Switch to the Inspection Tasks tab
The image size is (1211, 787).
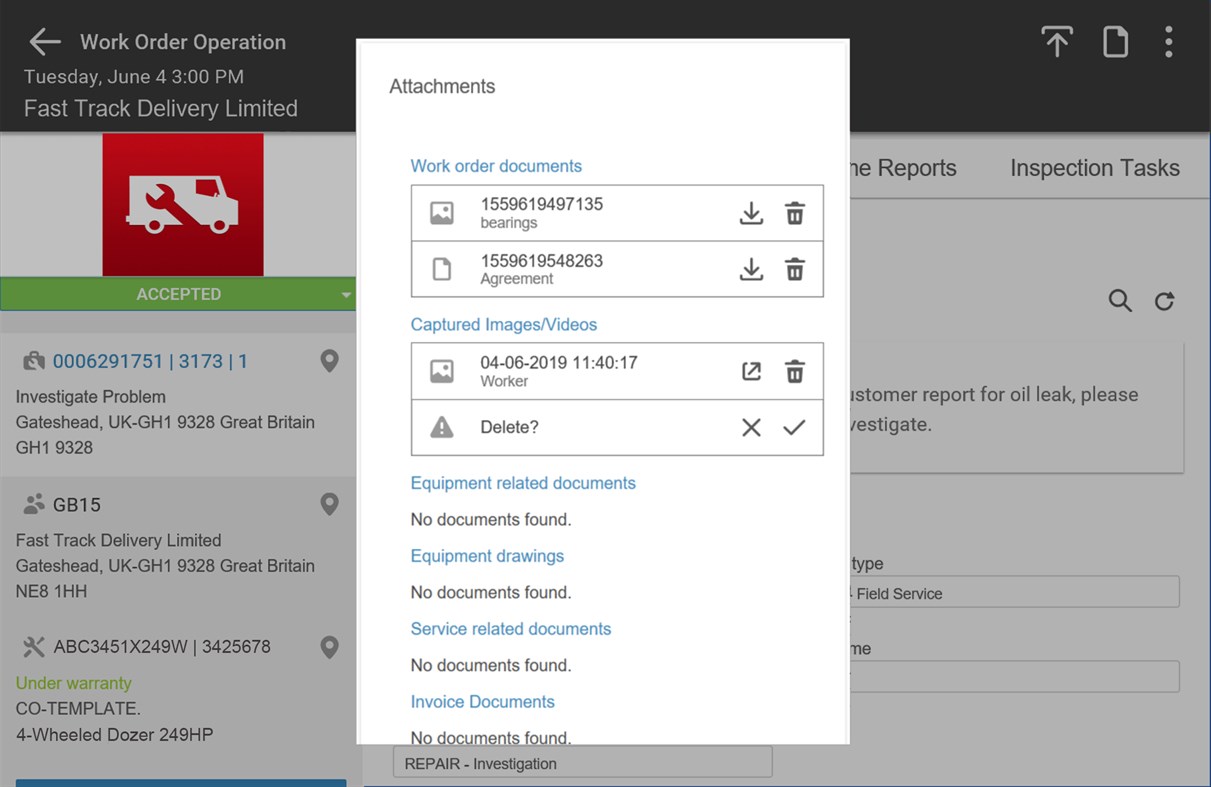coord(1094,168)
